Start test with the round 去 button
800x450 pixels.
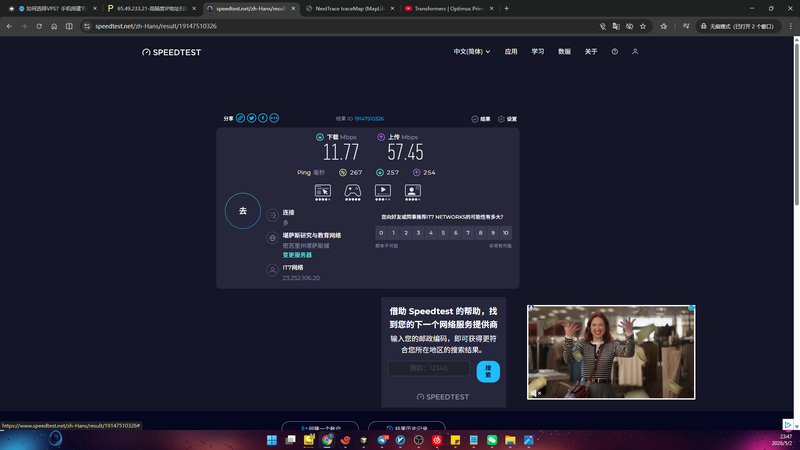point(243,211)
